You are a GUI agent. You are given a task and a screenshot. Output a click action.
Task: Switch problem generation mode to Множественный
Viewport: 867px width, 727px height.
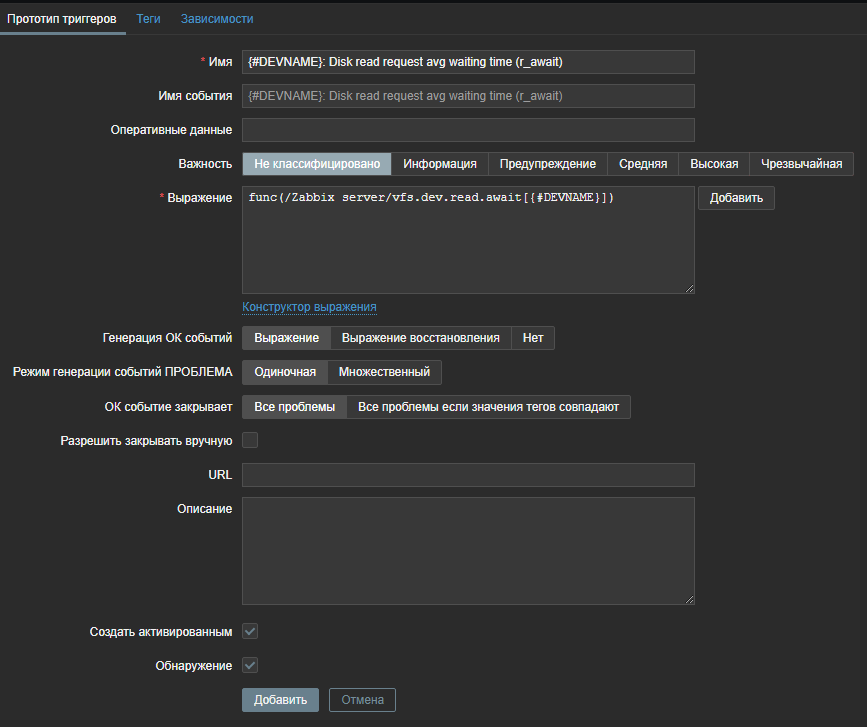(384, 372)
